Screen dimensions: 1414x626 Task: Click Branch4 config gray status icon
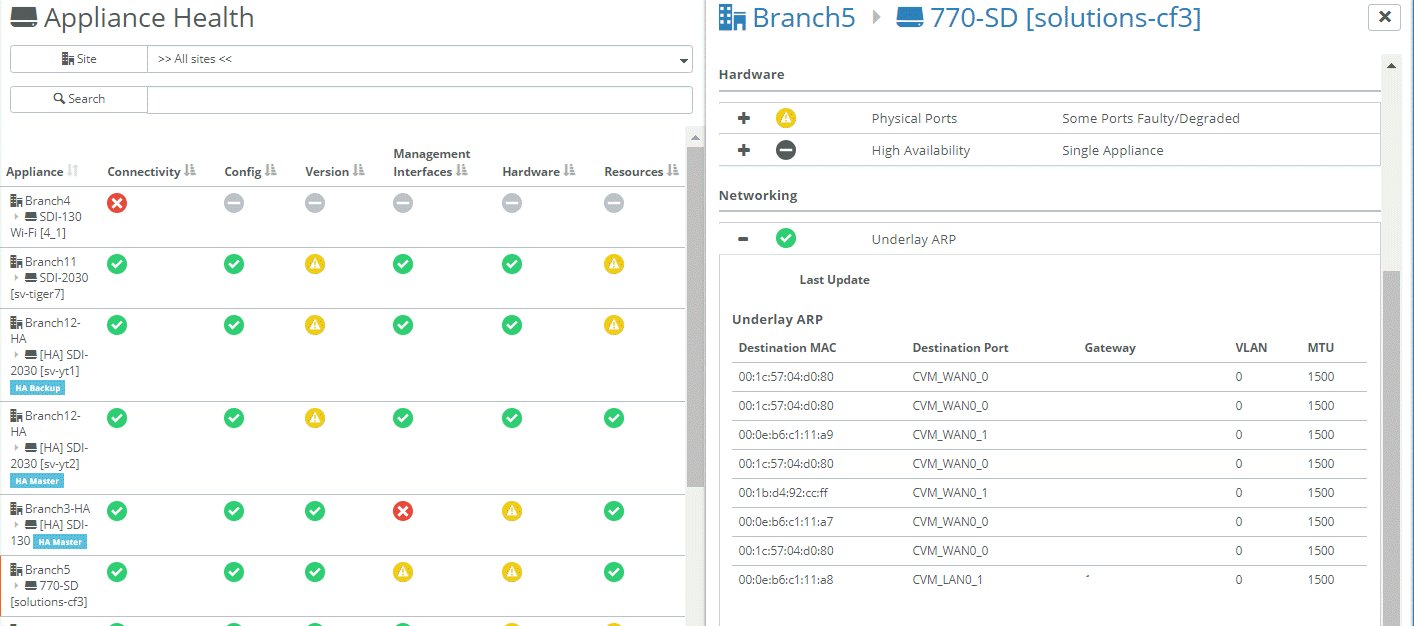pyautogui.click(x=234, y=203)
